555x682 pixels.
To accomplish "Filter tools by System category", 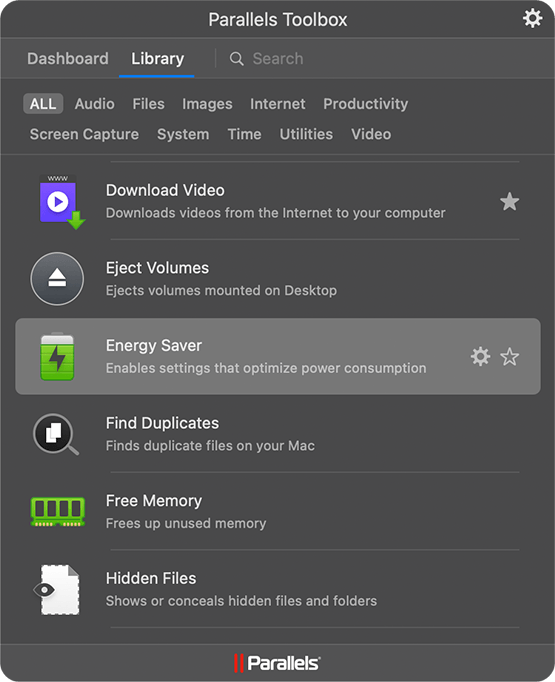I will tap(183, 134).
